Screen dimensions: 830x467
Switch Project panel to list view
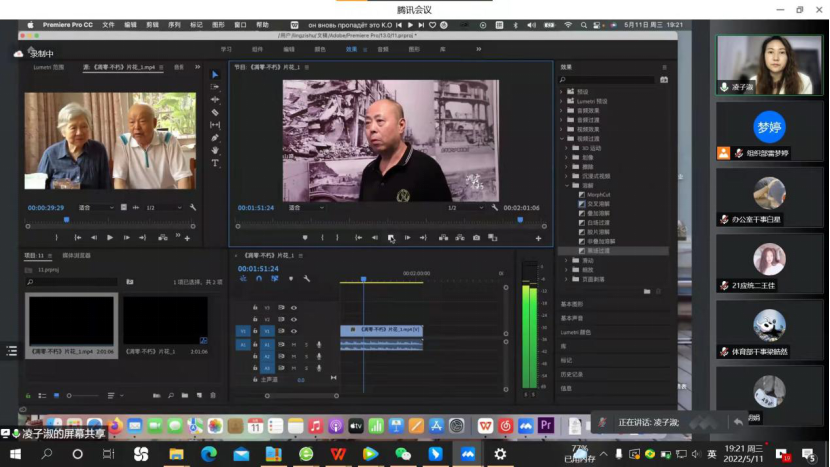(x=42, y=396)
